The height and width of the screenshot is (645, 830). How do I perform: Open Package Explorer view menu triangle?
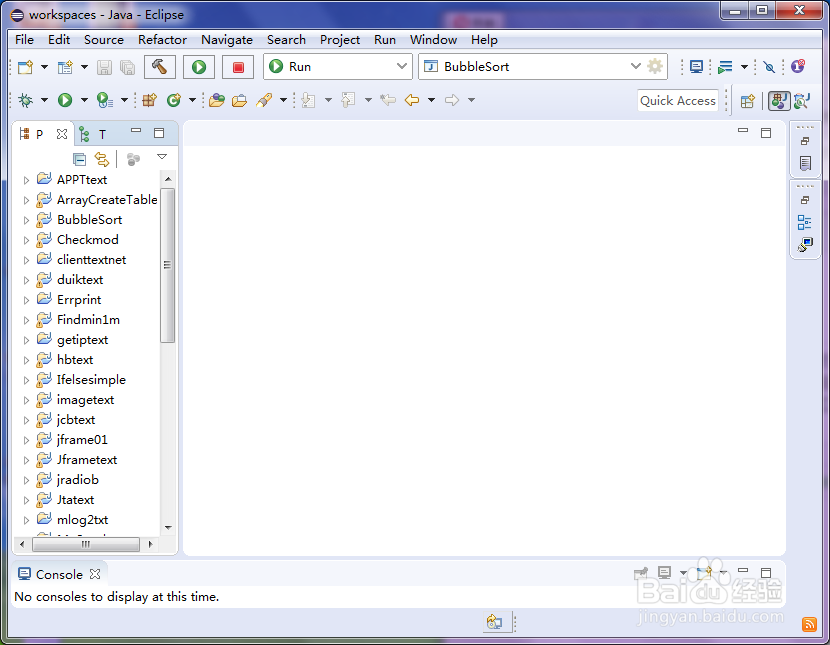pyautogui.click(x=162, y=157)
